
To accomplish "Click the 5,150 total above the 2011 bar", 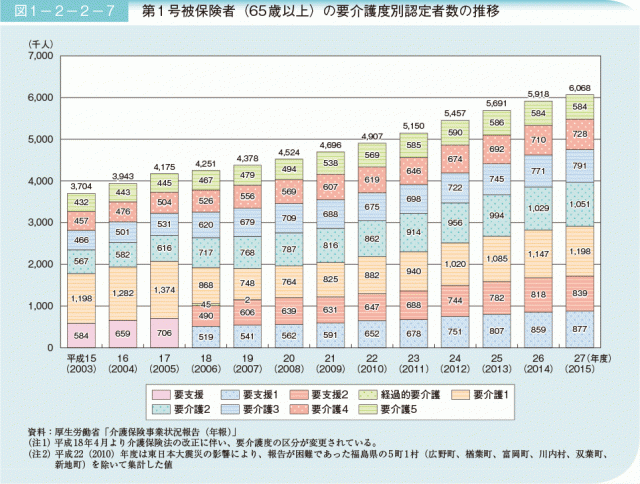I will (413, 126).
